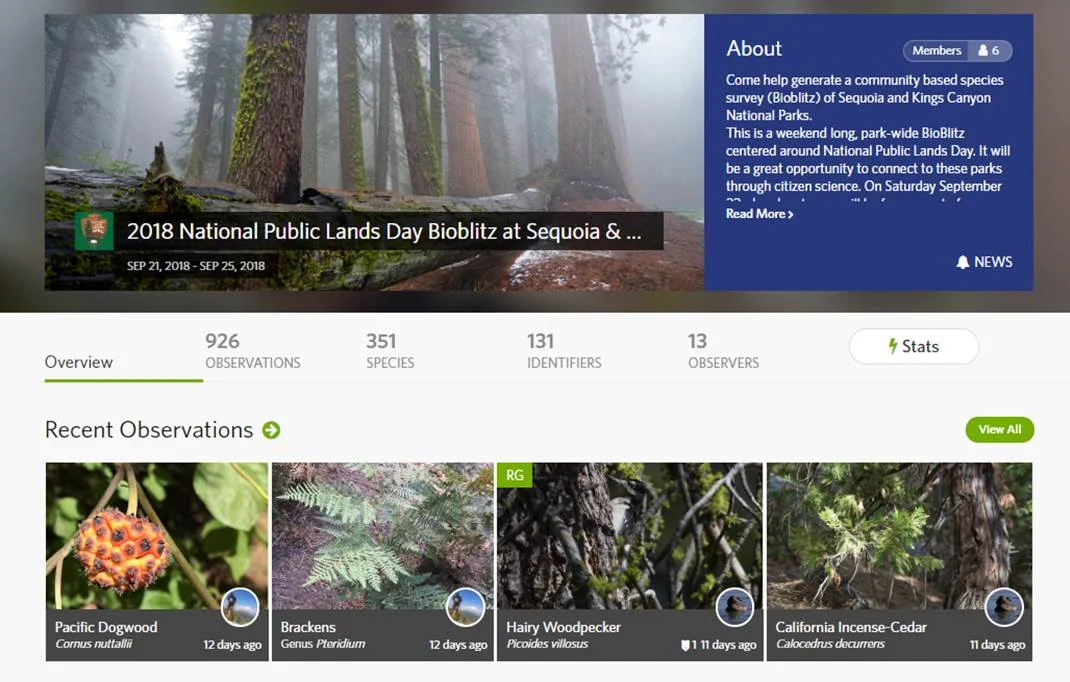The width and height of the screenshot is (1070, 682).
Task: Click the National Park Service project badge icon
Action: click(x=94, y=231)
